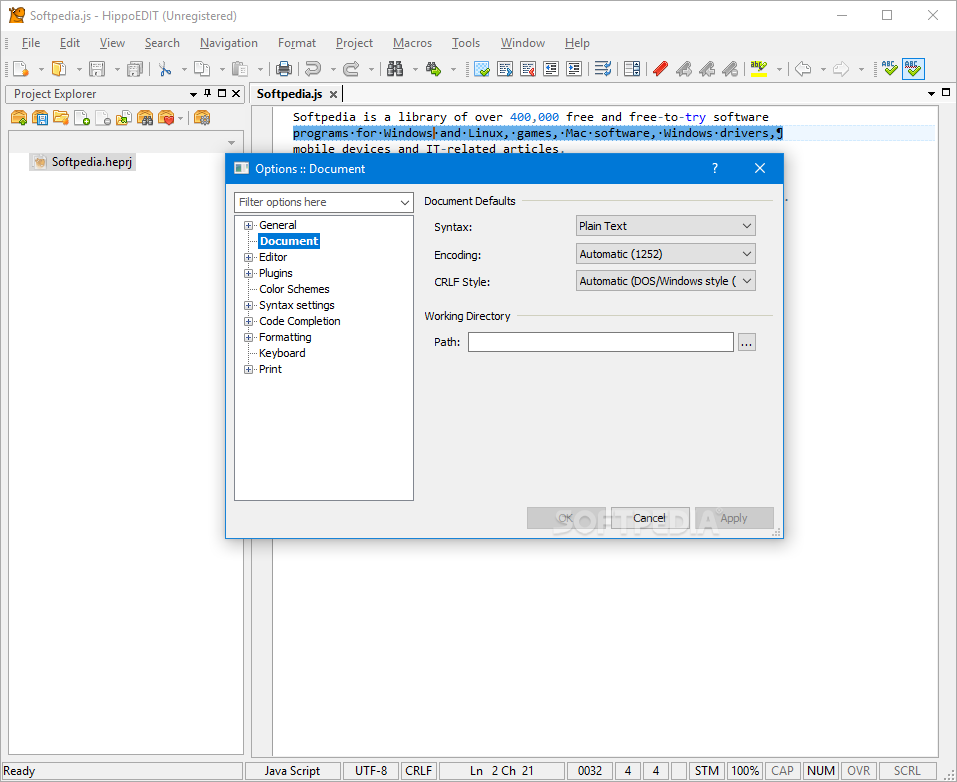The image size is (957, 782).
Task: Switch to the Softpedia.js tab
Action: pyautogui.click(x=289, y=94)
